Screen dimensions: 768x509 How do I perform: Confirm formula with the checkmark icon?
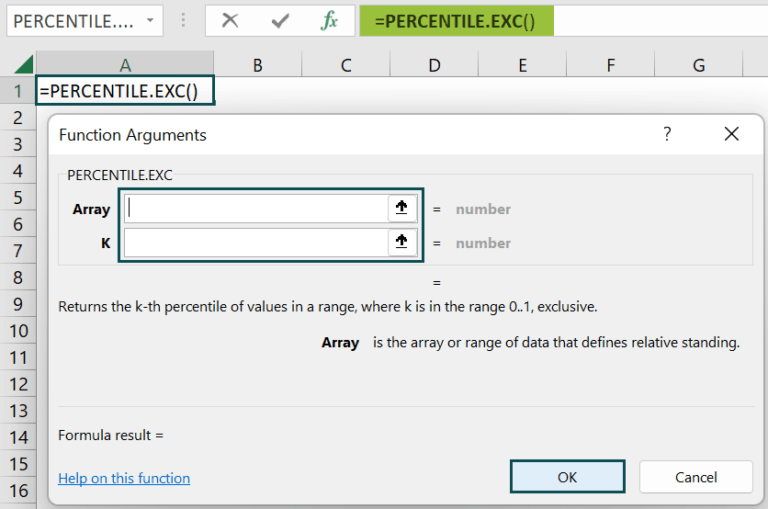pyautogui.click(x=280, y=21)
